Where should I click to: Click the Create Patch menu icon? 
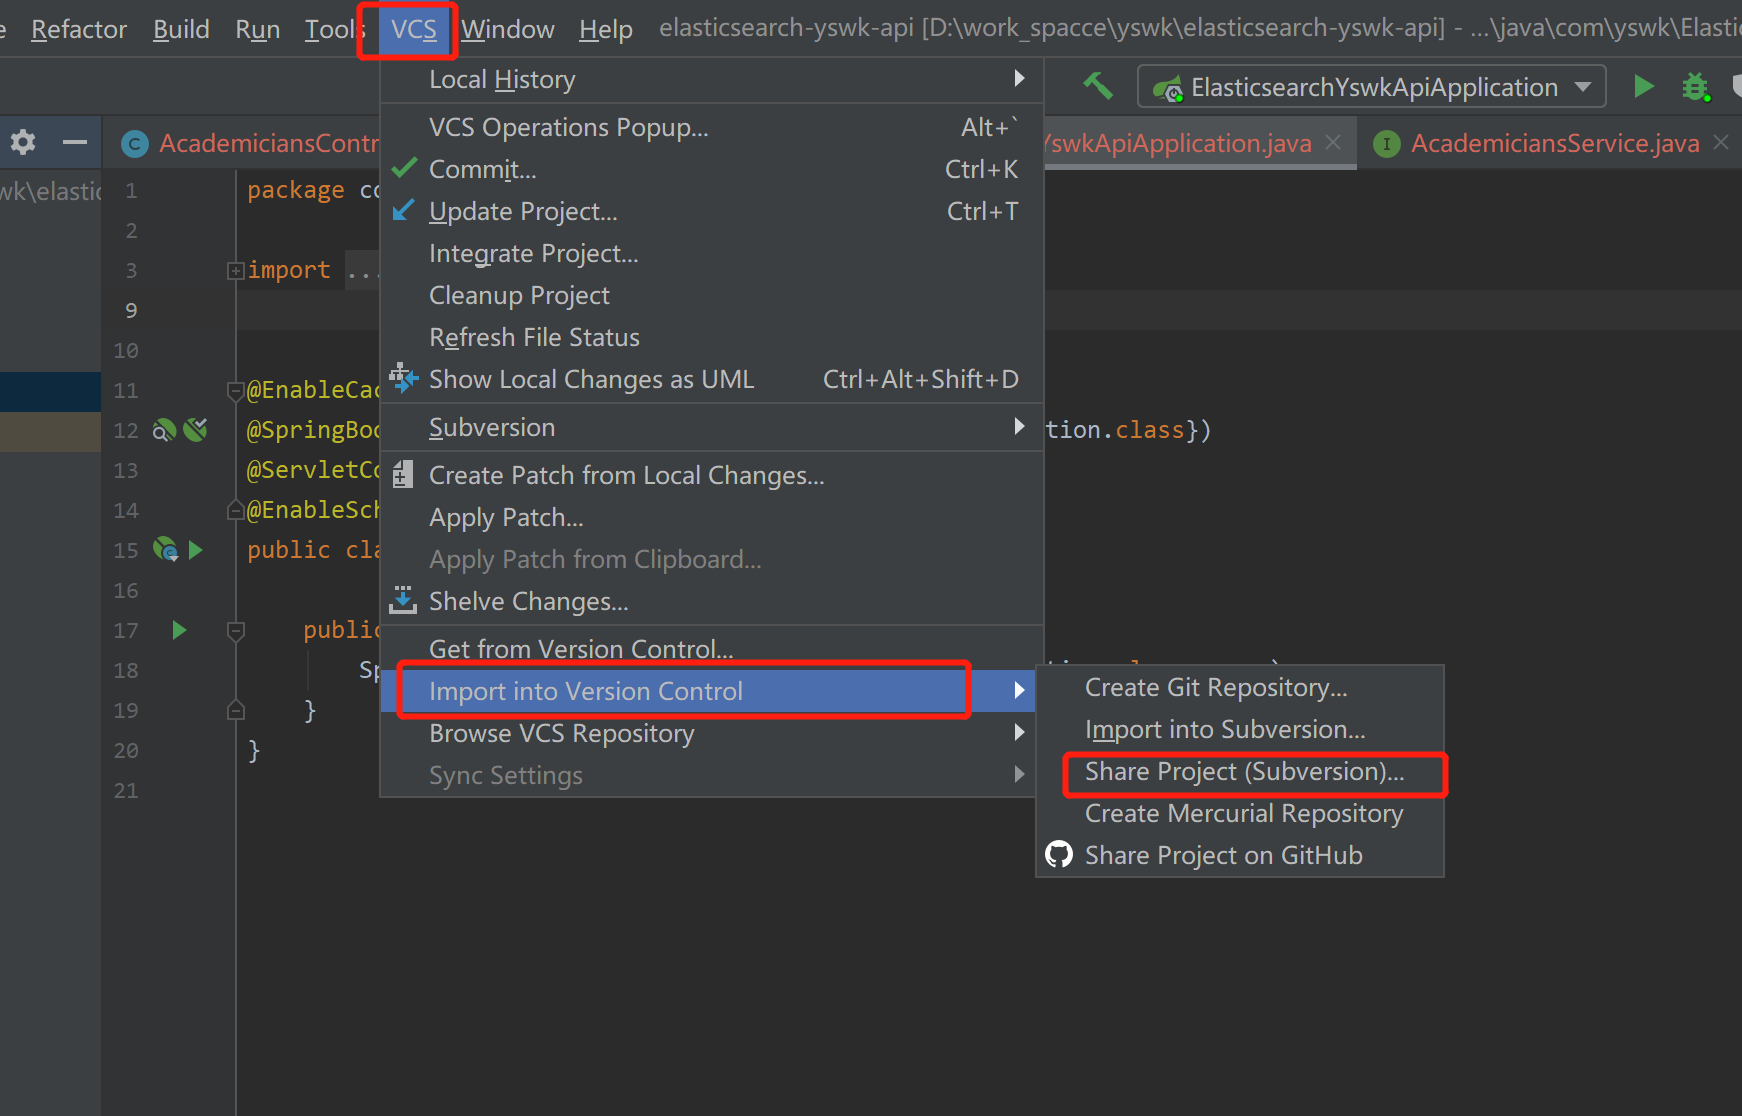click(x=403, y=474)
